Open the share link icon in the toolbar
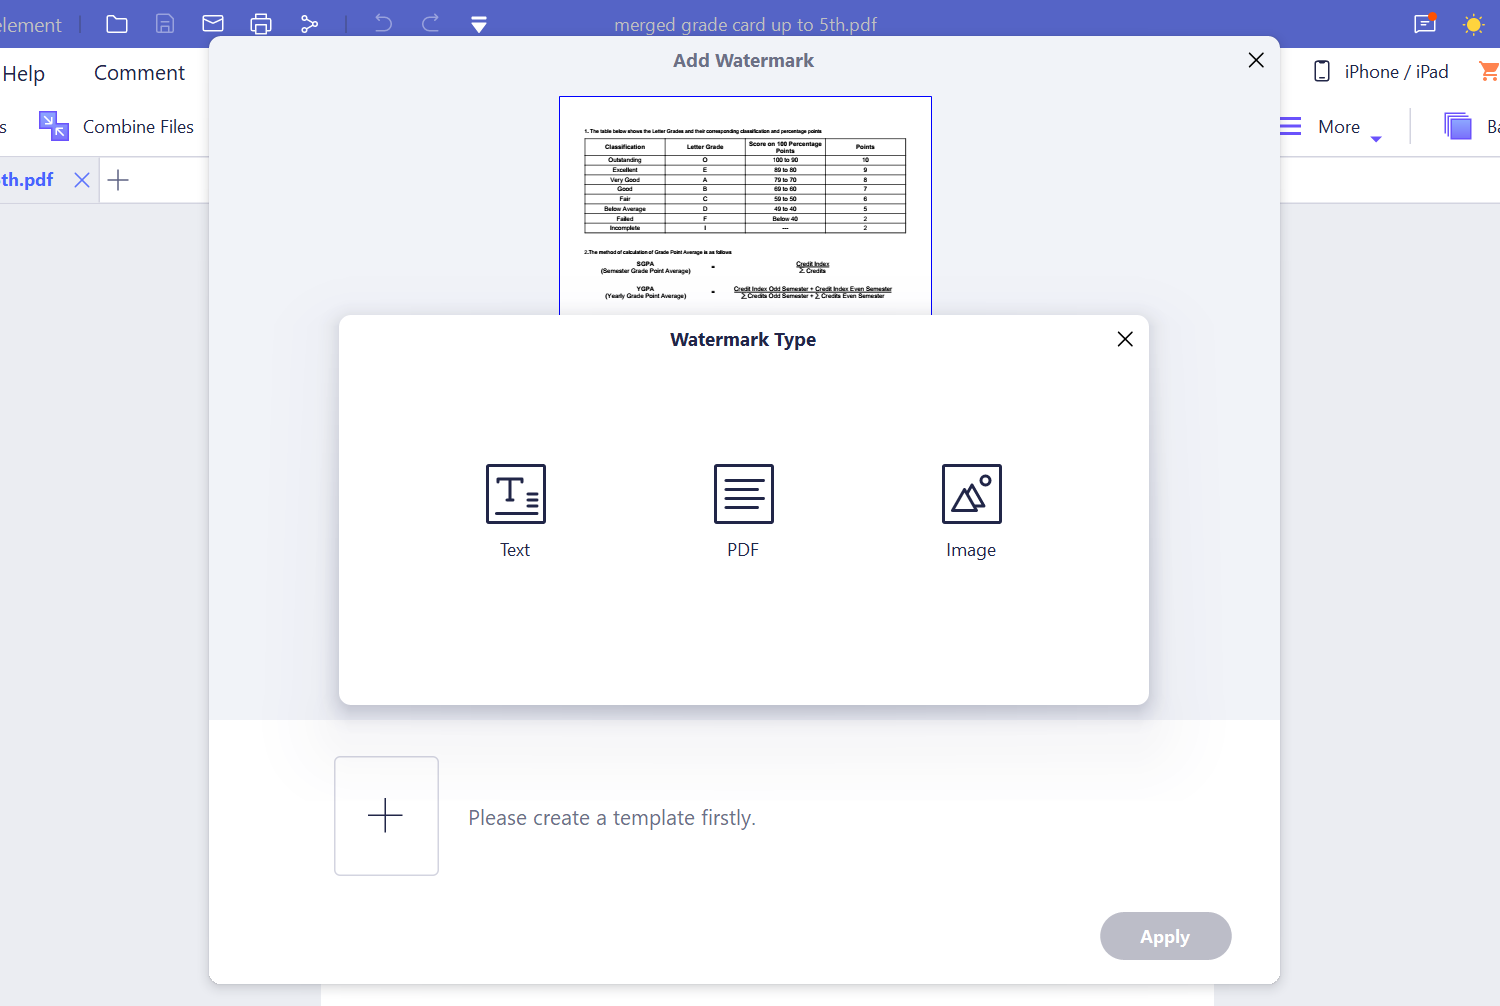1500x1006 pixels. [309, 23]
